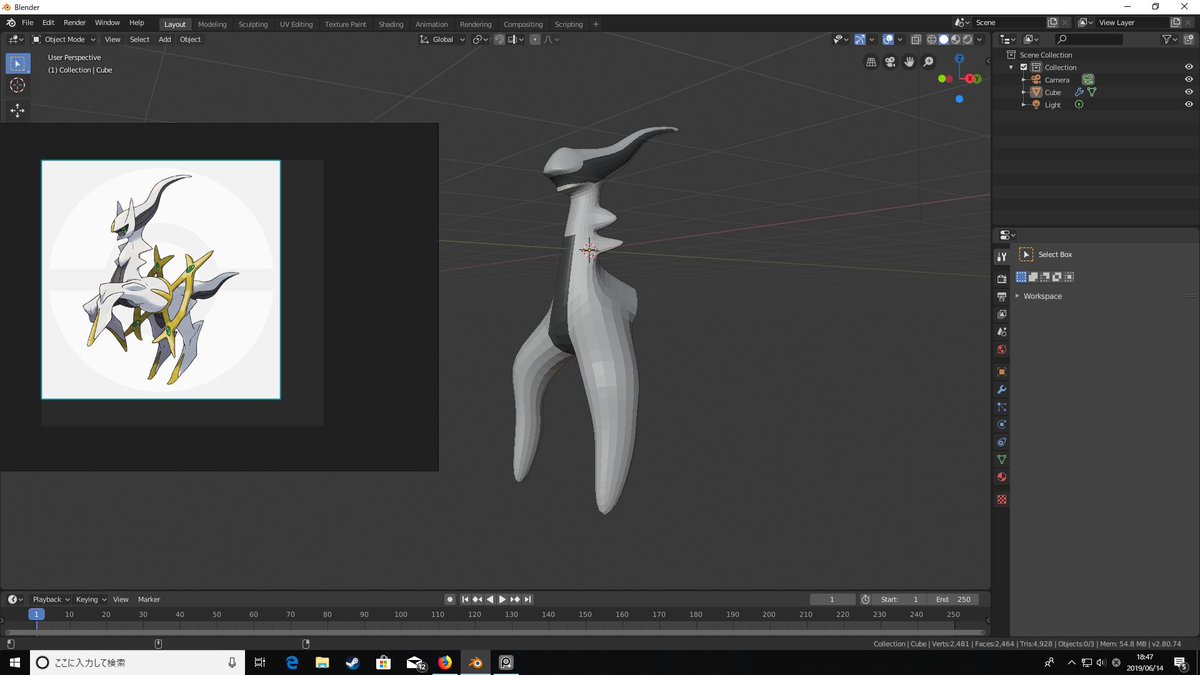
Task: Switch to the UV Editing workspace tab
Action: point(296,24)
